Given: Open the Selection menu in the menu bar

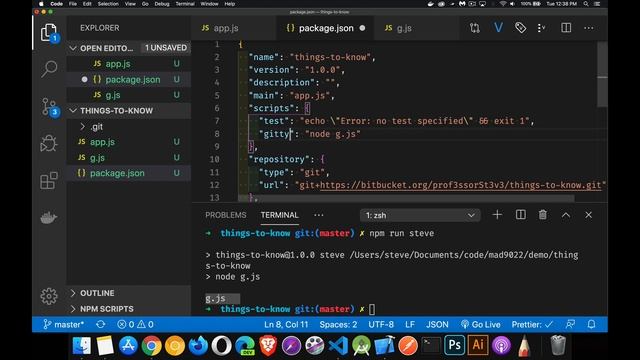Looking at the screenshot, I should coord(108,4).
